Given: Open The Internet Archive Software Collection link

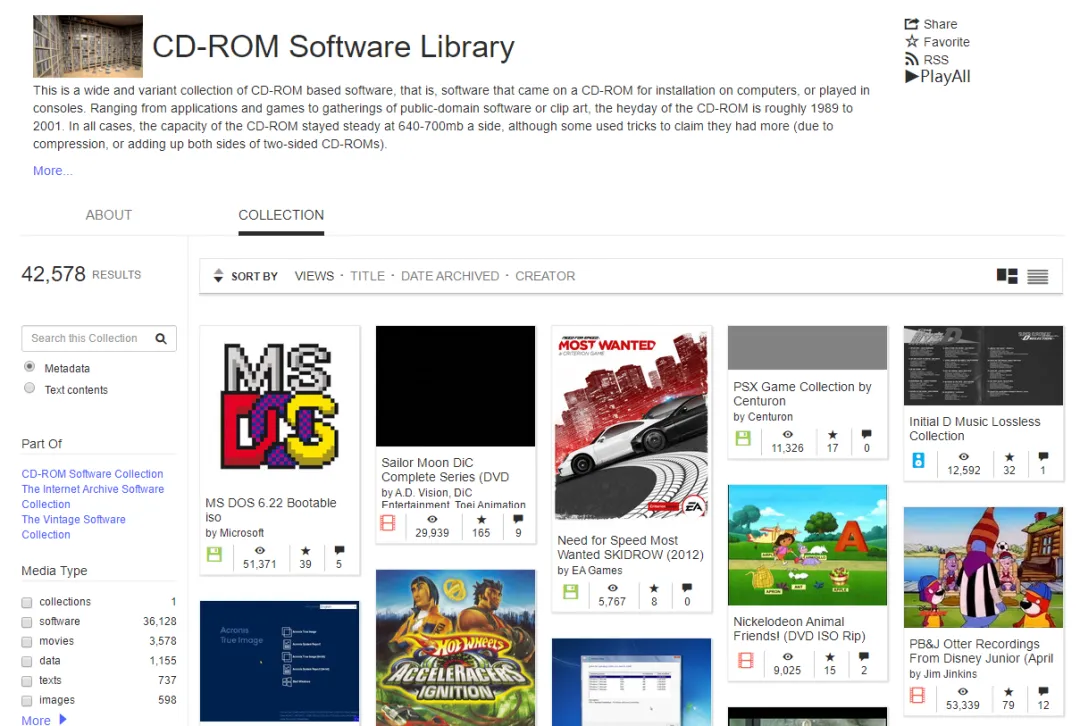Looking at the screenshot, I should pos(92,497).
